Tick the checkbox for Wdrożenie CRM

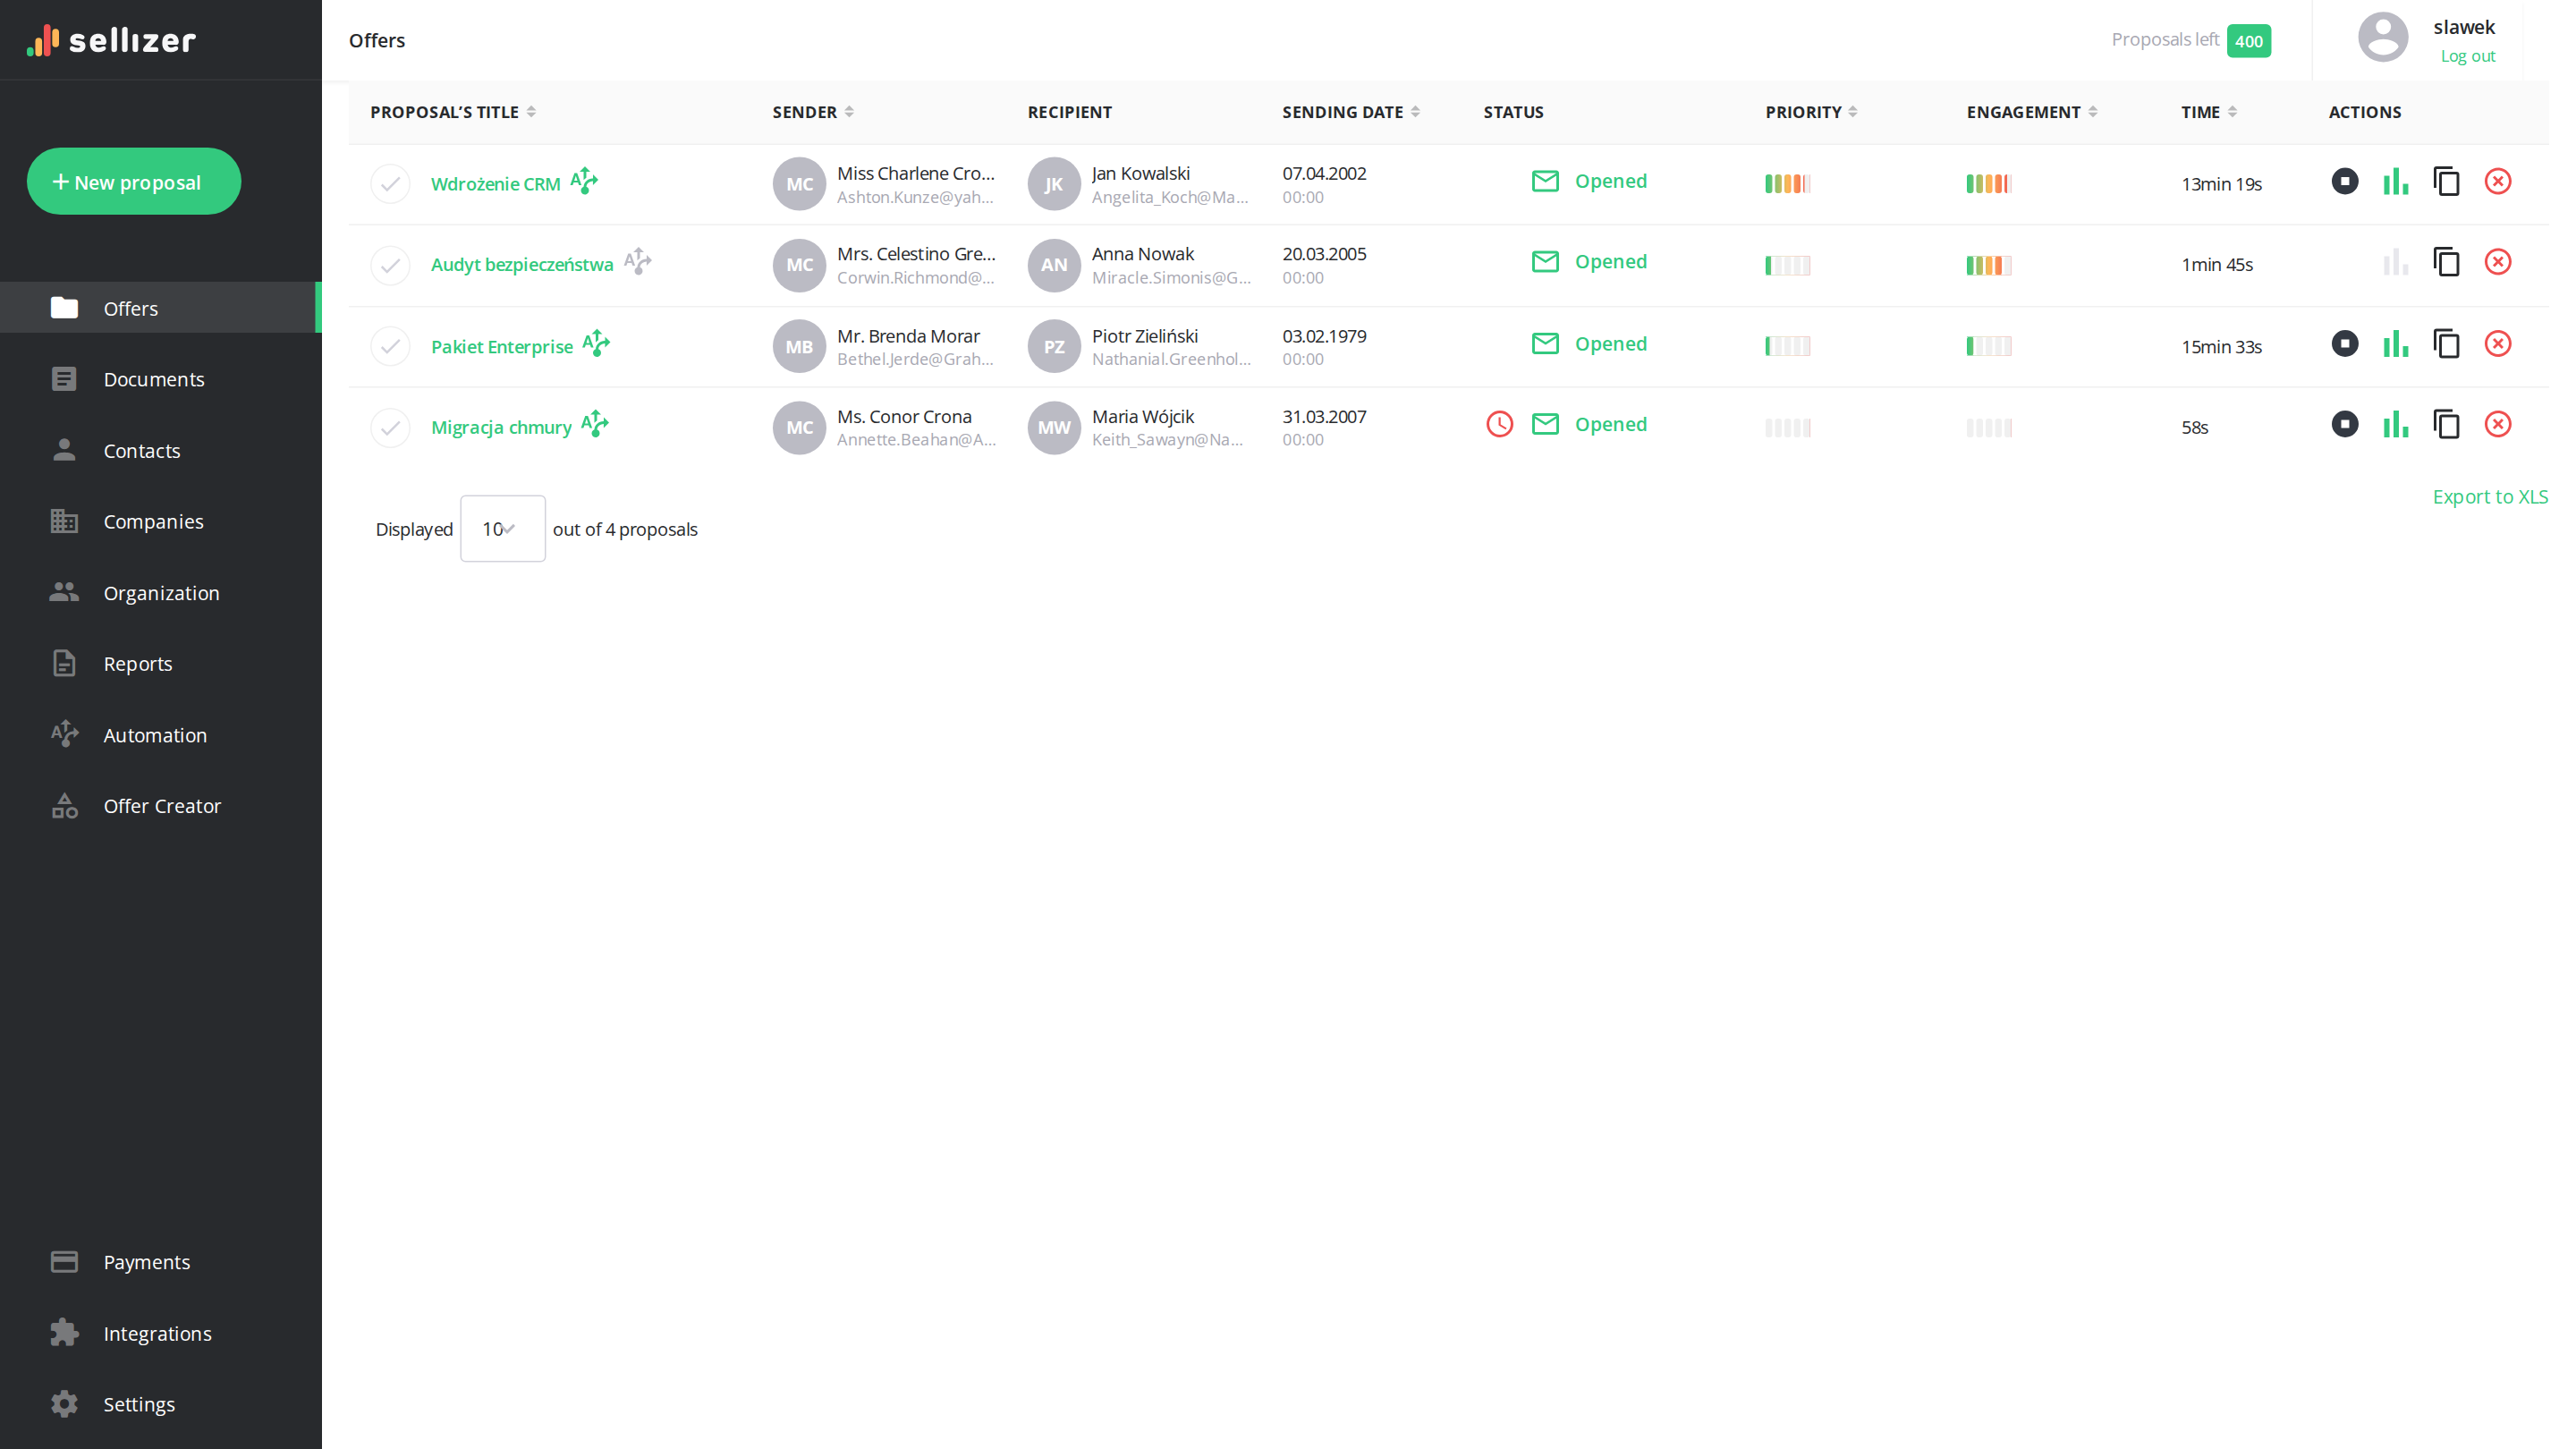[390, 184]
